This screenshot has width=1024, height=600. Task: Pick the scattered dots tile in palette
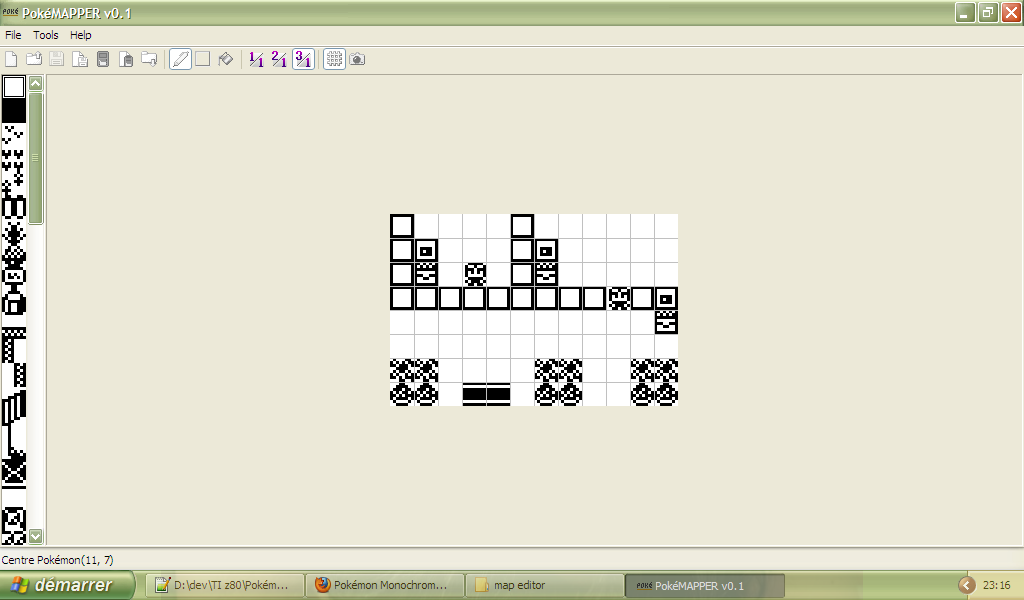[14, 135]
